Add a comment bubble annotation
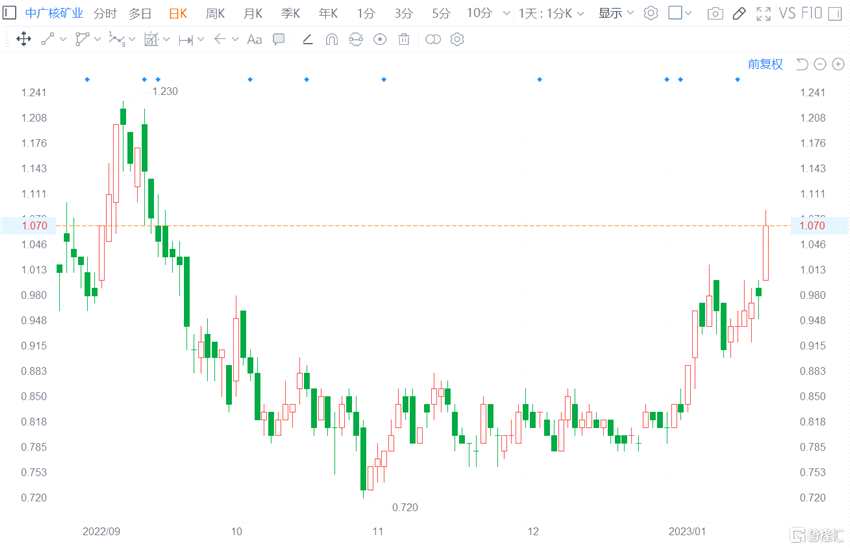Viewport: 850px width, 548px height. tap(279, 39)
